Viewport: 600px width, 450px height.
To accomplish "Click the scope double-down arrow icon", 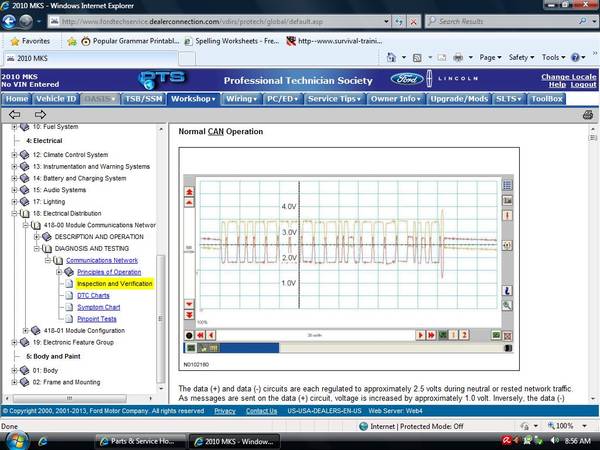I will pyautogui.click(x=189, y=315).
